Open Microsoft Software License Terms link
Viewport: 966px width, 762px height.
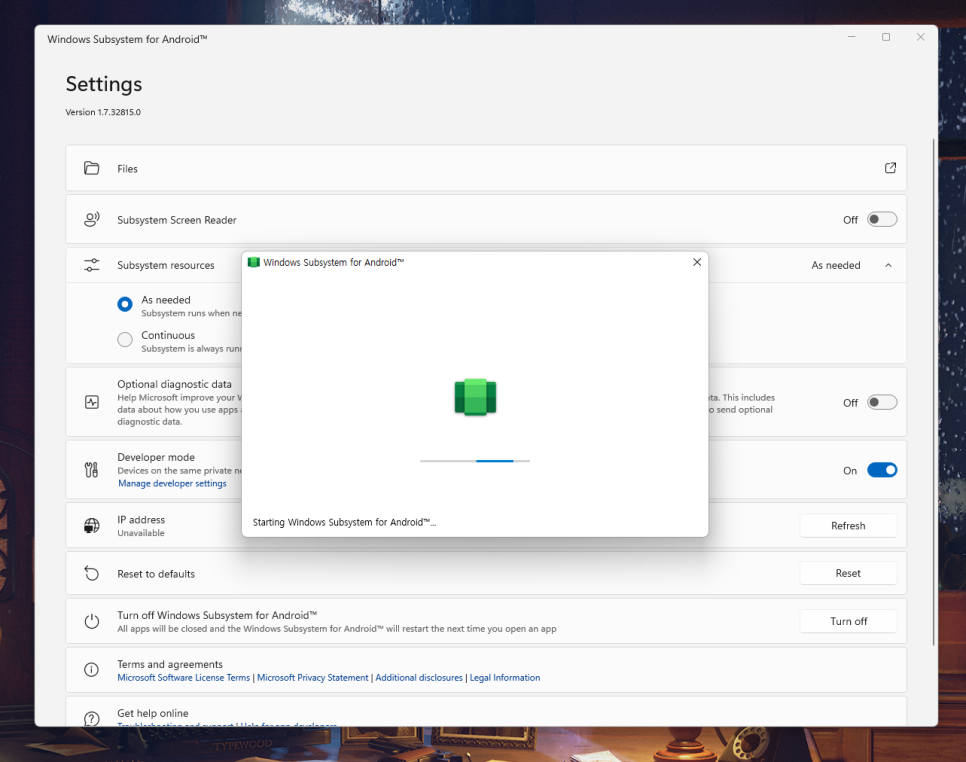[x=184, y=678]
